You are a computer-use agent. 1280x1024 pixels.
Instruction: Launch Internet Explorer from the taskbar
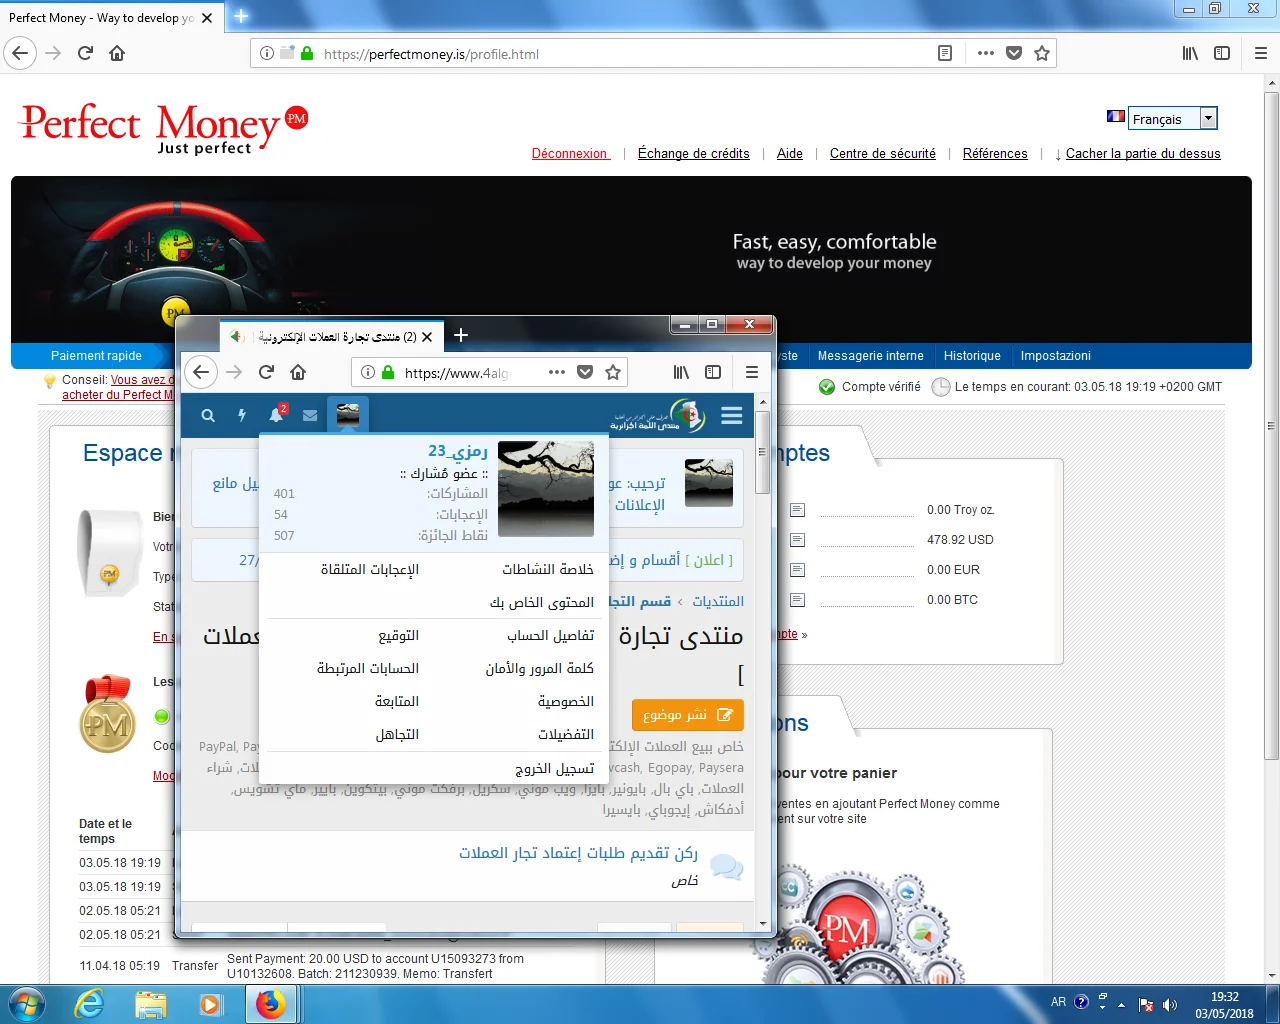click(x=90, y=1004)
